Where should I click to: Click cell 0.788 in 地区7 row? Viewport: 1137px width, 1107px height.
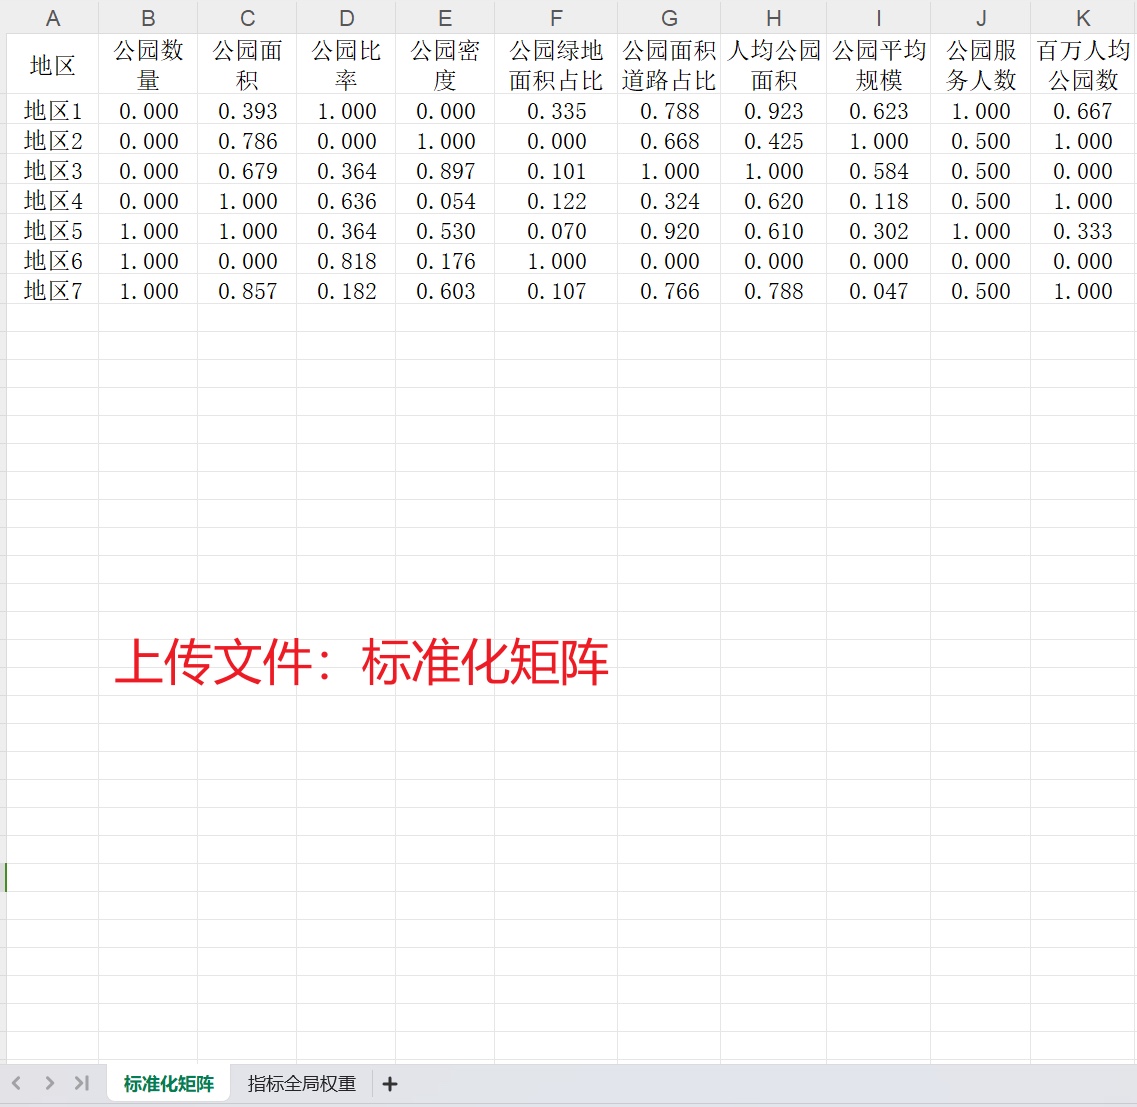(x=774, y=291)
